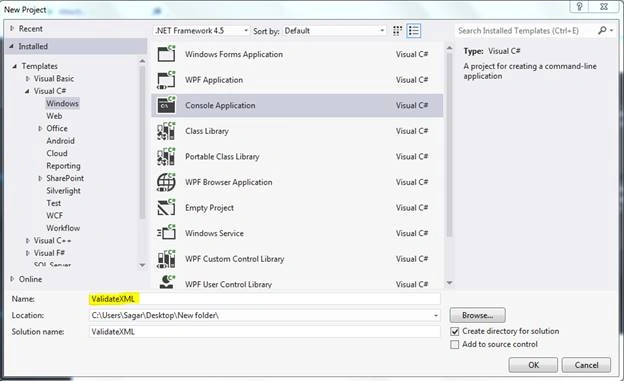Screen dimensions: 624x381
Task: Click the template list vertical scrollbar thumb
Action: [x=449, y=145]
